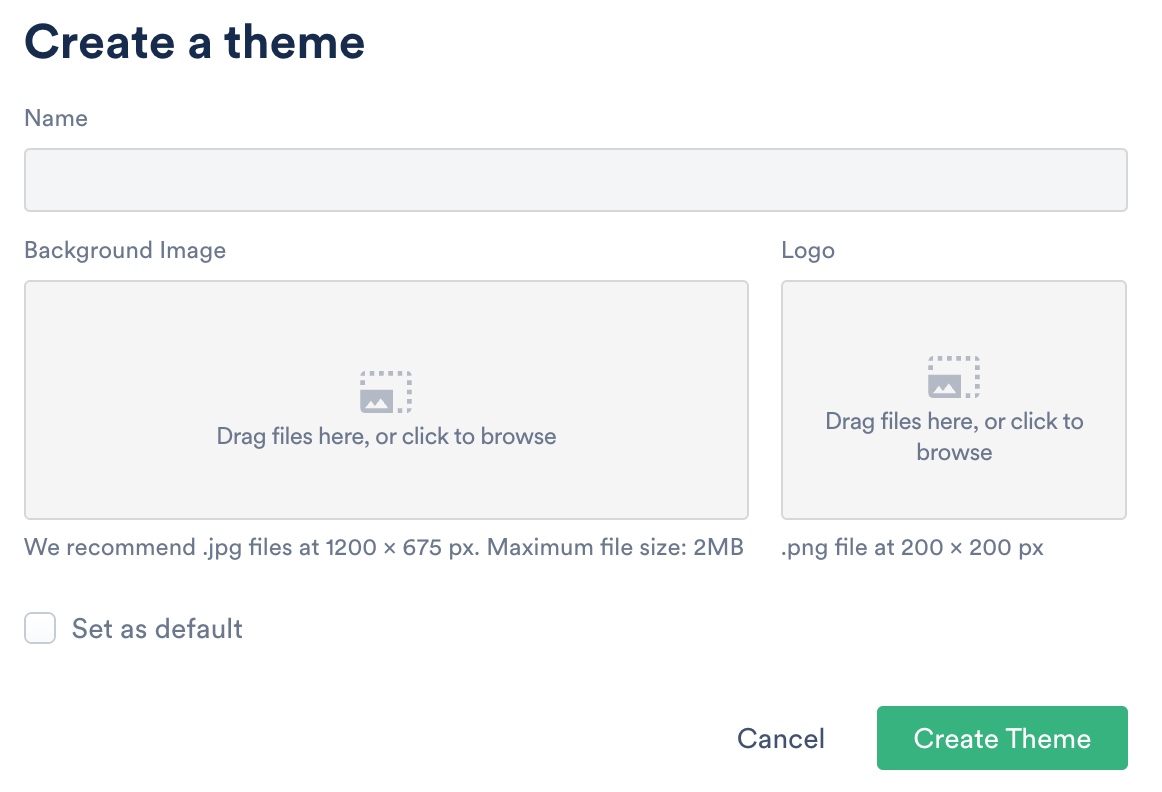Click the image icon in Background Image dropzone
The height and width of the screenshot is (792, 1162).
[x=385, y=392]
